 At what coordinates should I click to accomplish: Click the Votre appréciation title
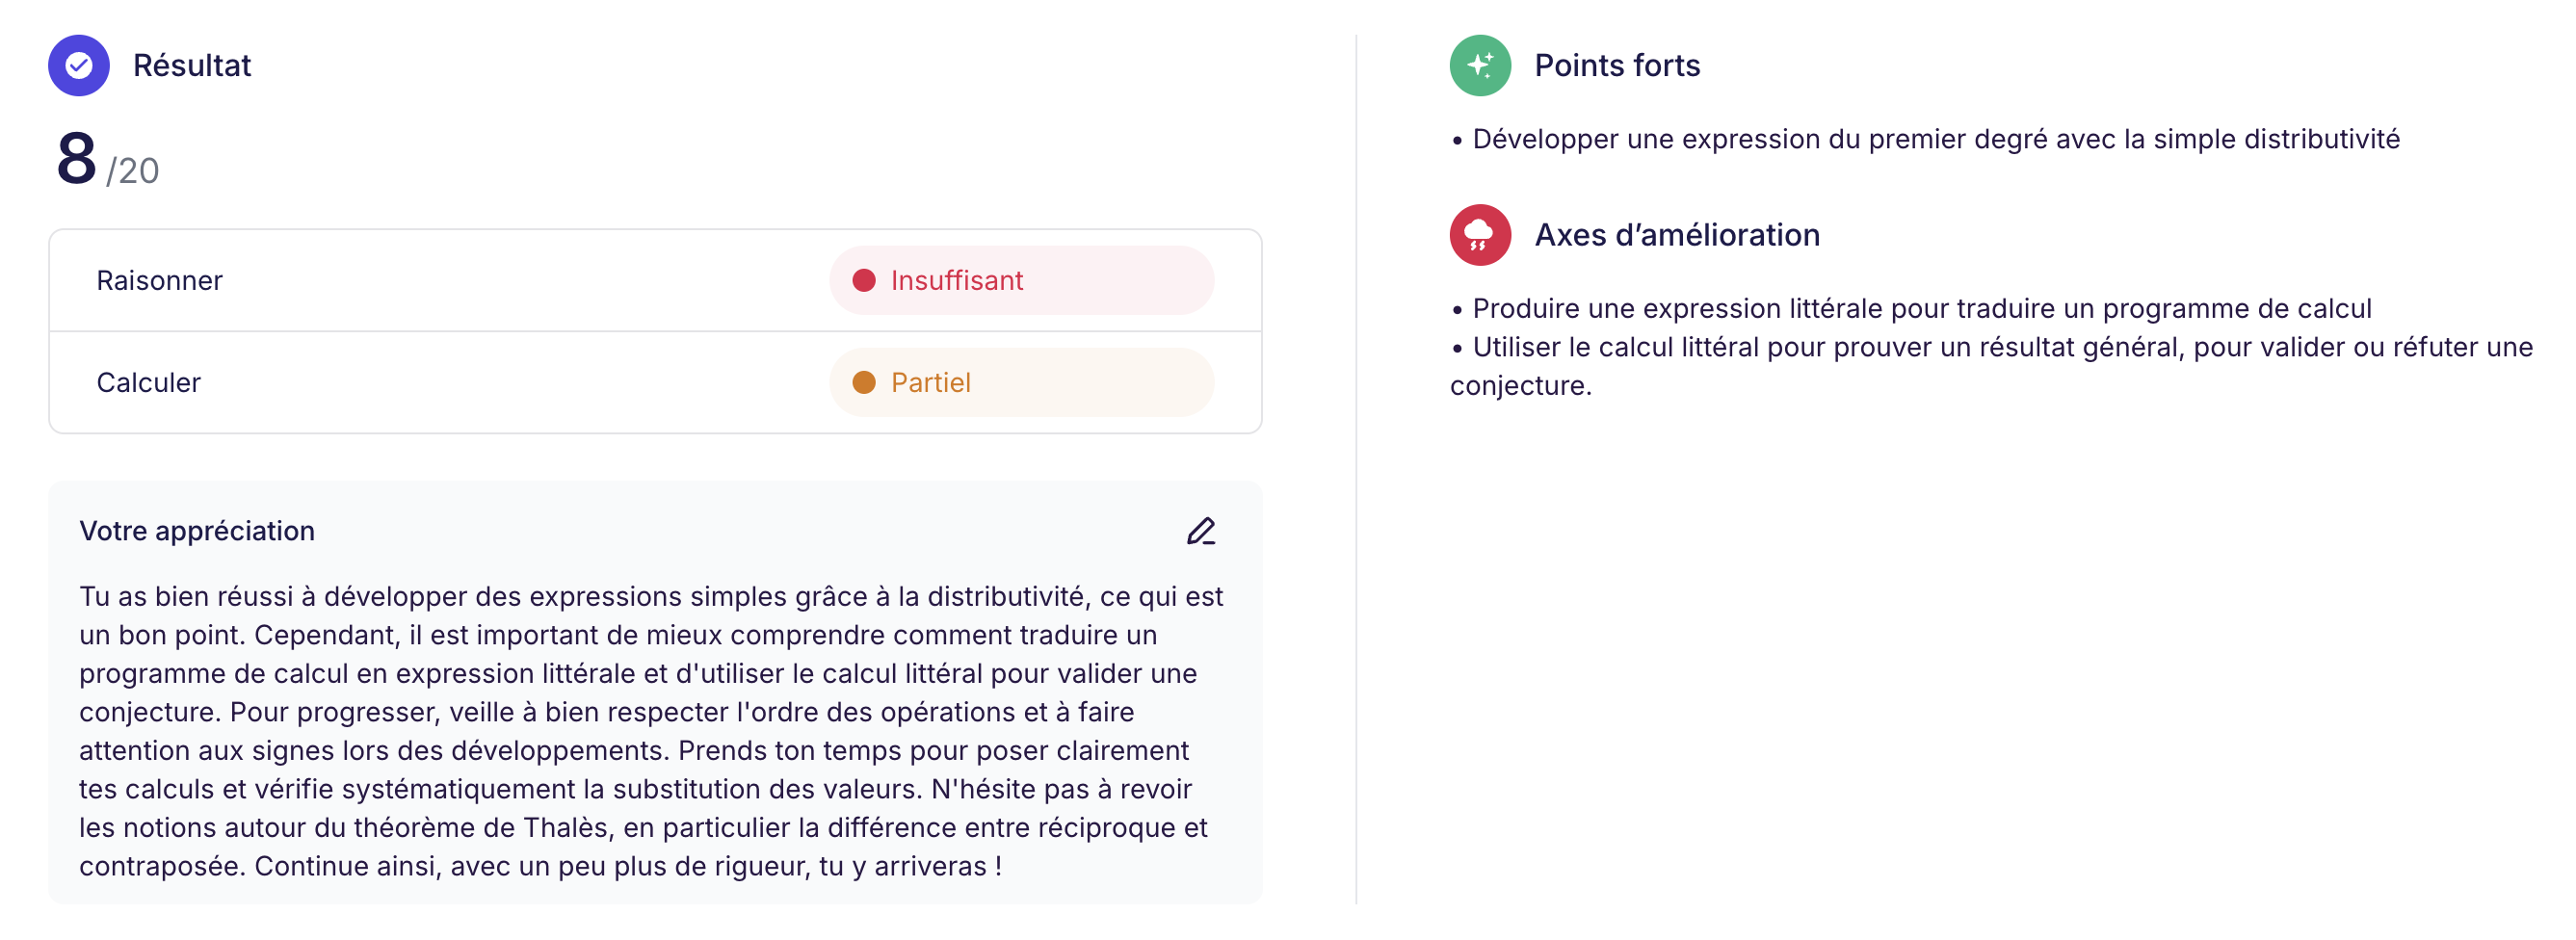pyautogui.click(x=197, y=531)
